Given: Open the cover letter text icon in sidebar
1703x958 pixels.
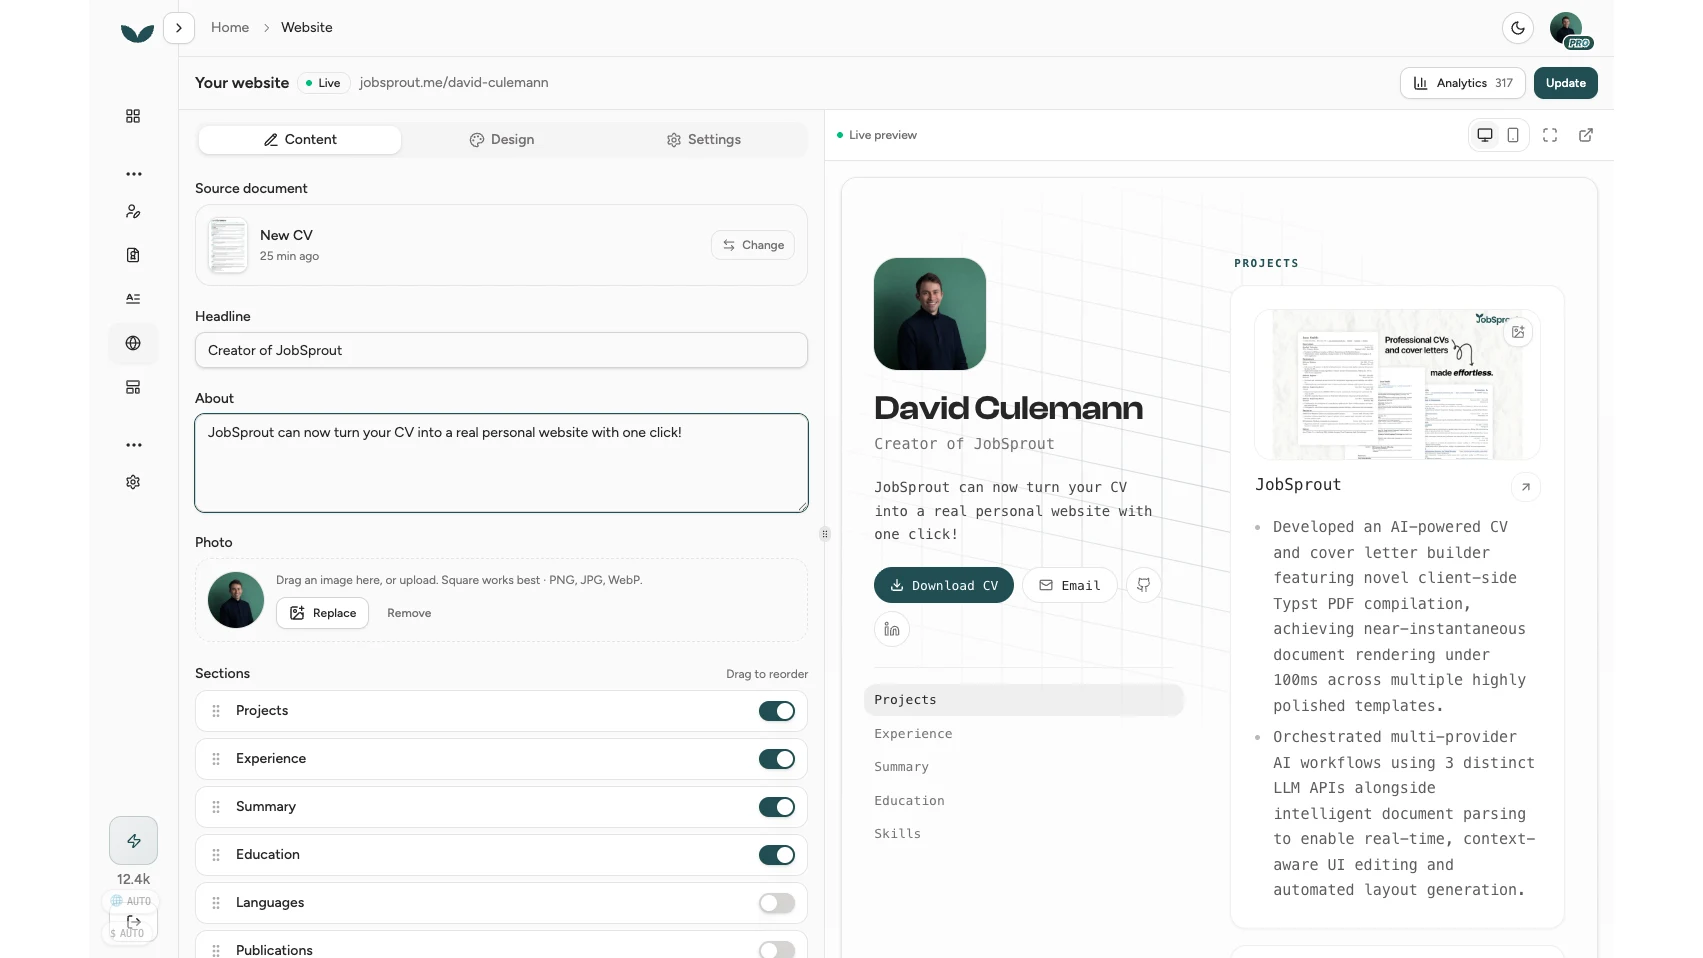Looking at the screenshot, I should pyautogui.click(x=133, y=299).
